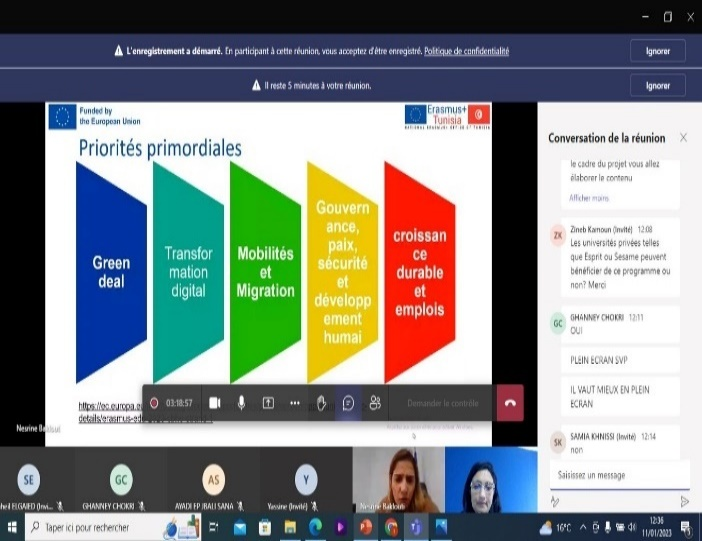
Task: Ignore the recording started notification
Action: pyautogui.click(x=658, y=51)
